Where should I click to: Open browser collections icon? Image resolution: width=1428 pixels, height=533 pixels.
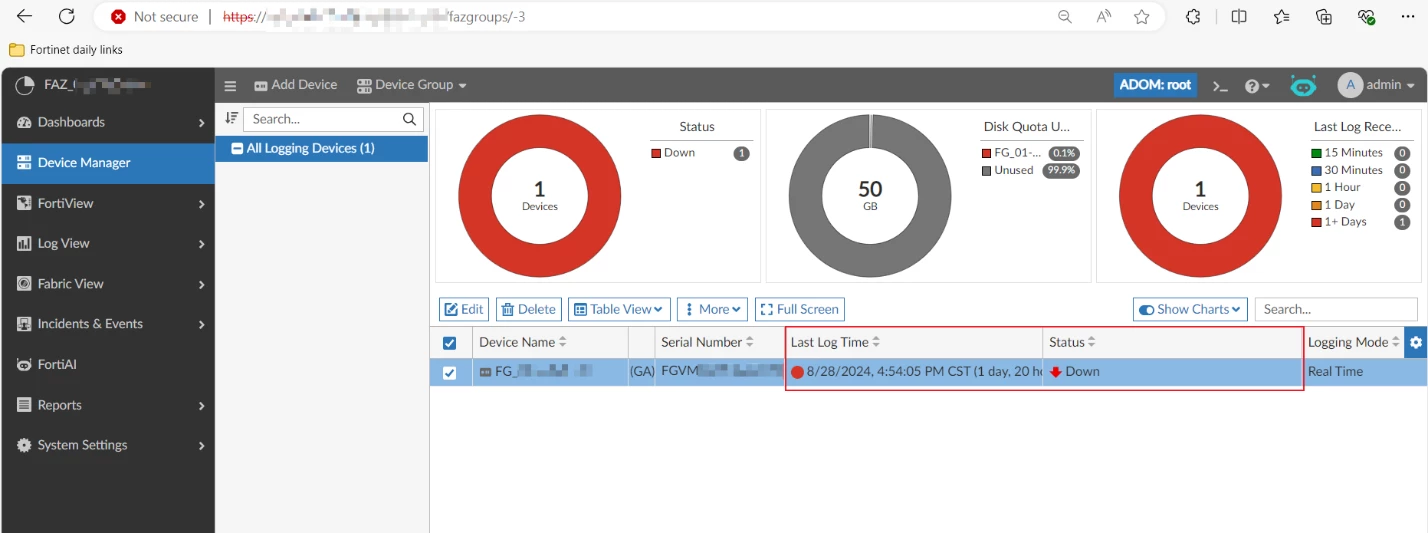pyautogui.click(x=1324, y=17)
